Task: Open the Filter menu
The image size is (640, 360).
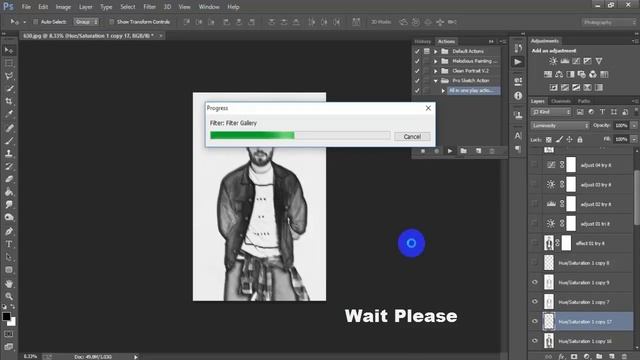Action: tap(149, 7)
